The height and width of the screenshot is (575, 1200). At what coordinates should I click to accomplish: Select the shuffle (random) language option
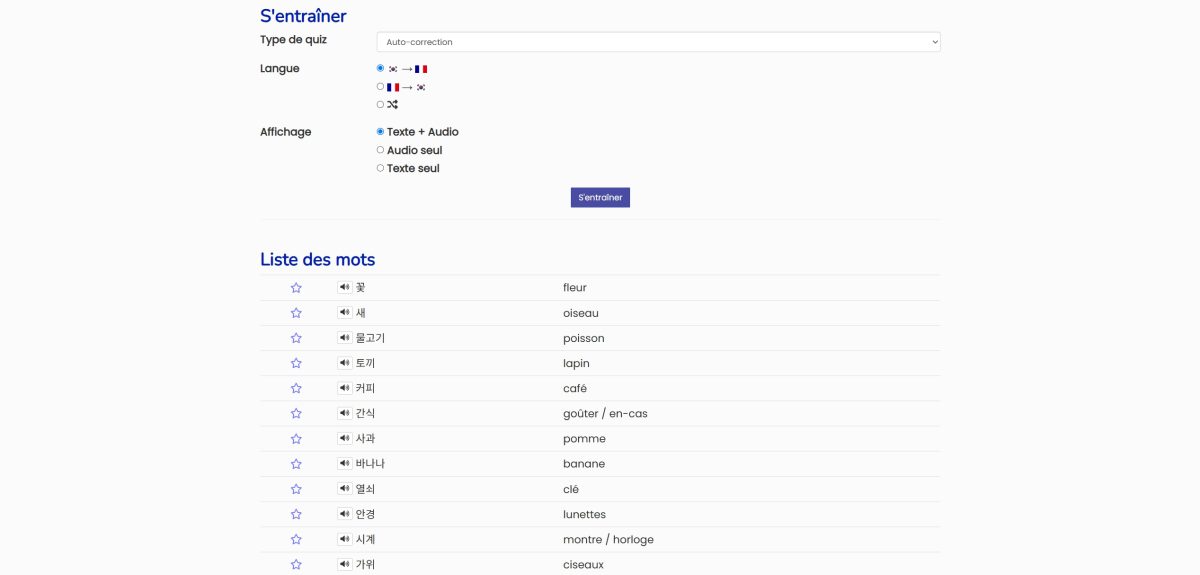380,104
